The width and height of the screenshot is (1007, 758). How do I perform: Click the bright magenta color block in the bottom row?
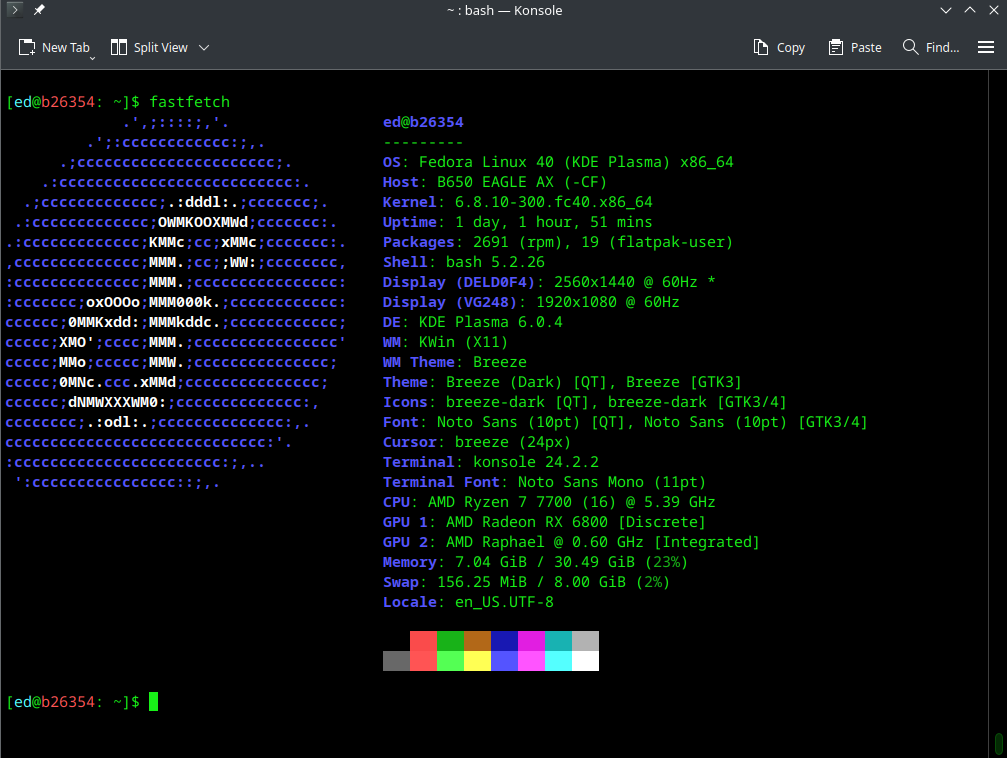pyautogui.click(x=531, y=661)
